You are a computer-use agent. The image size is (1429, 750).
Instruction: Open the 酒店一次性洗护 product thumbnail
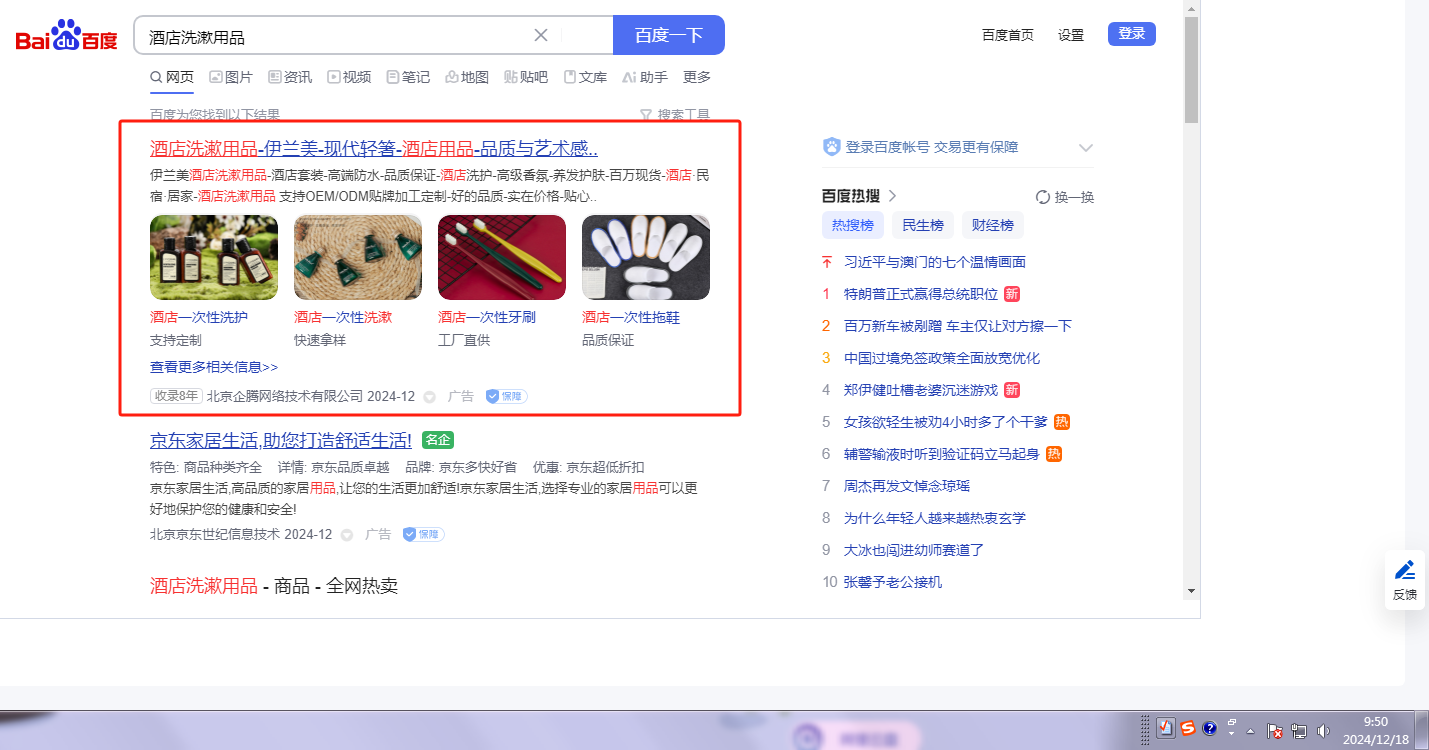coord(214,258)
